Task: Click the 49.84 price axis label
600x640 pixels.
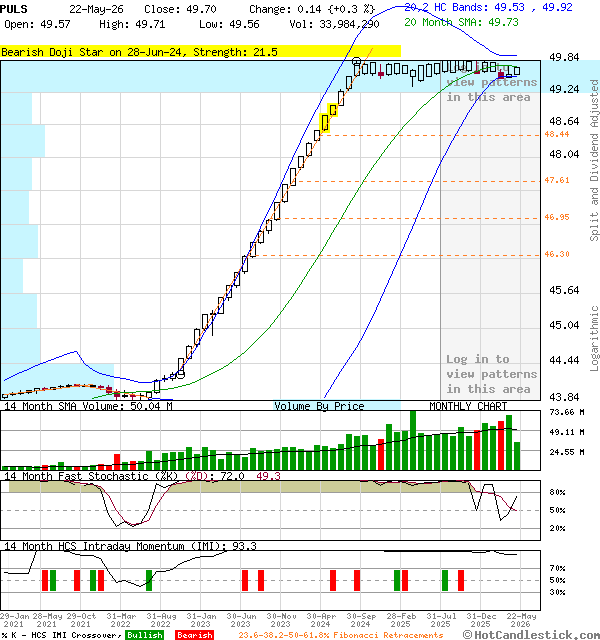Action: pyautogui.click(x=564, y=57)
